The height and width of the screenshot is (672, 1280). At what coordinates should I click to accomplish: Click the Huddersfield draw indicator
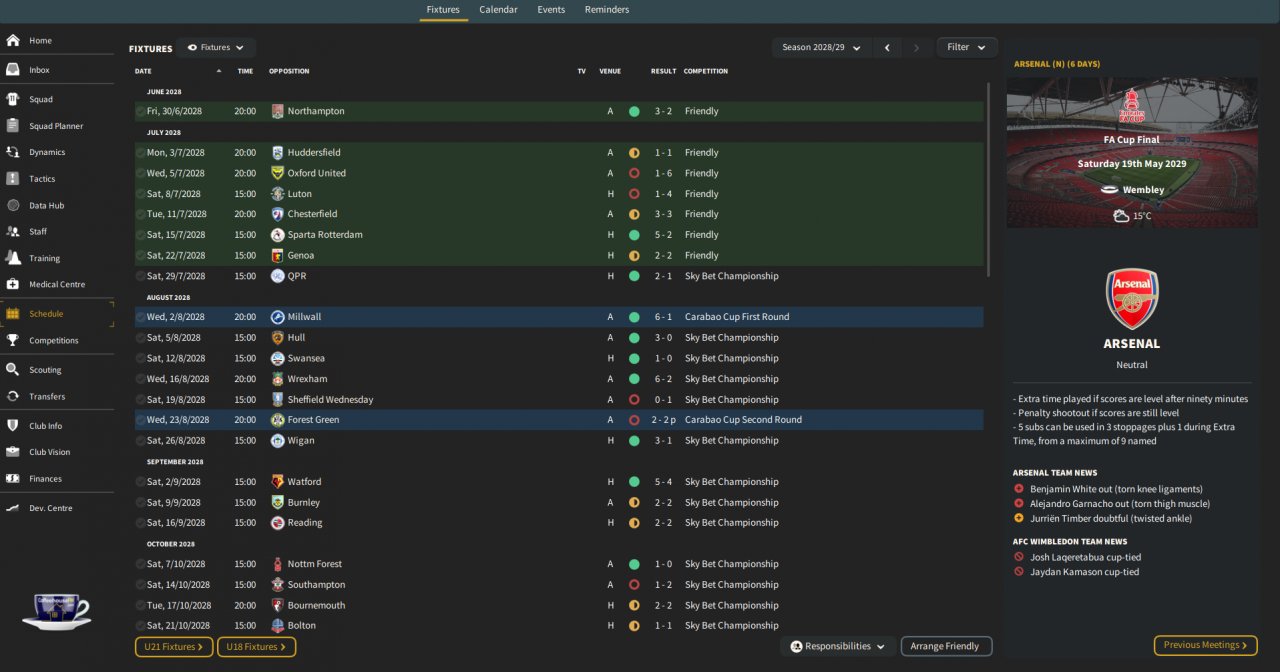click(634, 153)
